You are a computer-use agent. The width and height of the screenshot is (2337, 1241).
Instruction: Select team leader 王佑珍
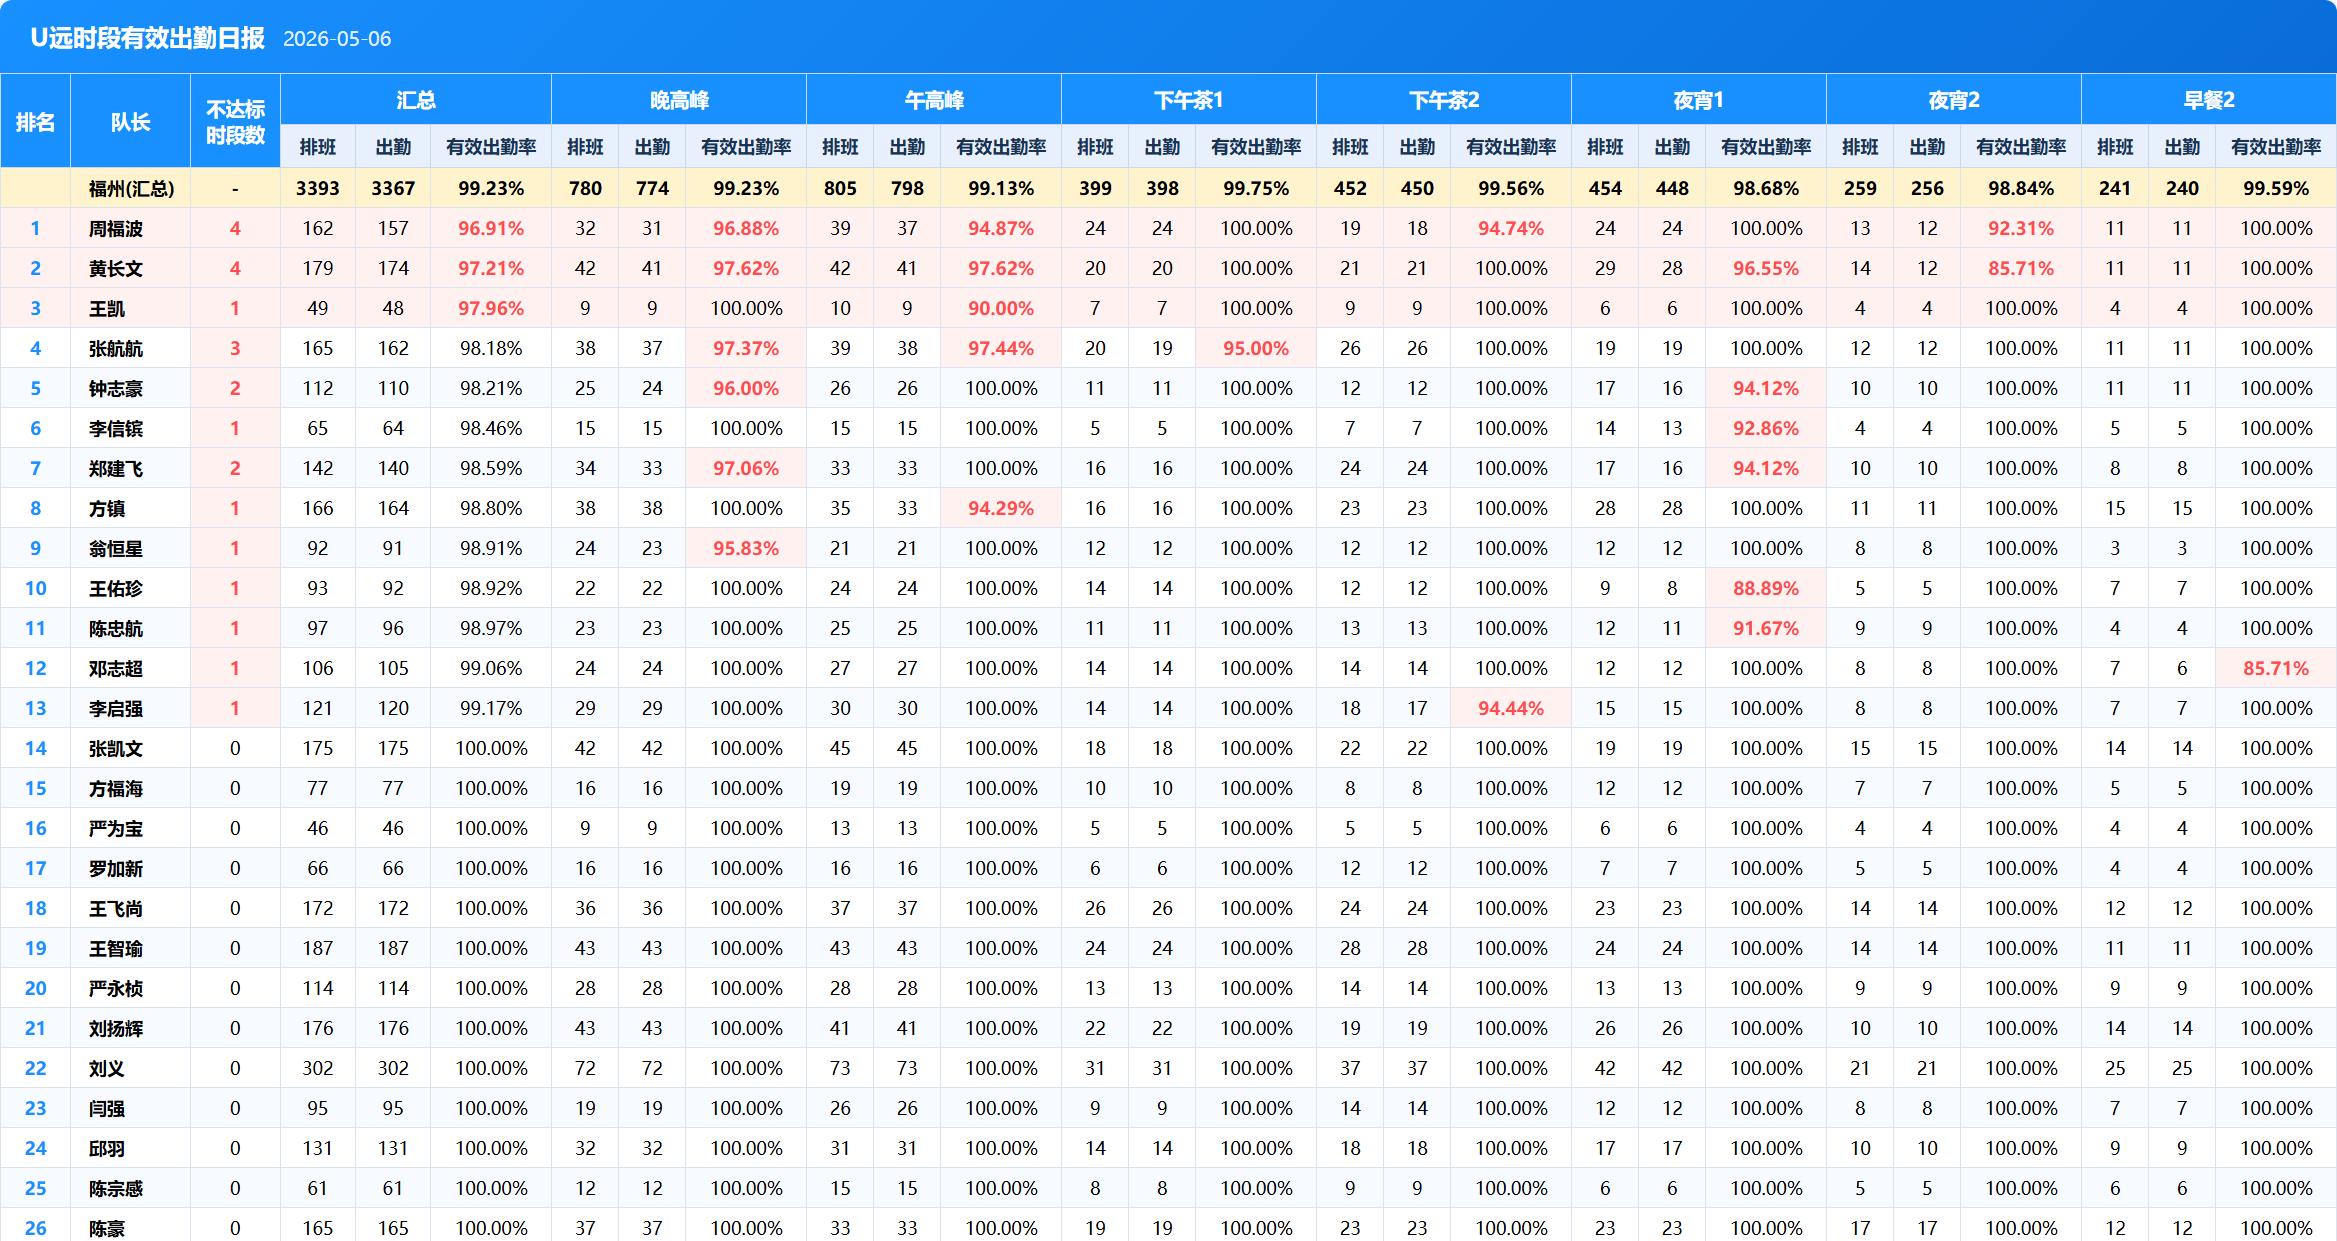pyautogui.click(x=115, y=588)
